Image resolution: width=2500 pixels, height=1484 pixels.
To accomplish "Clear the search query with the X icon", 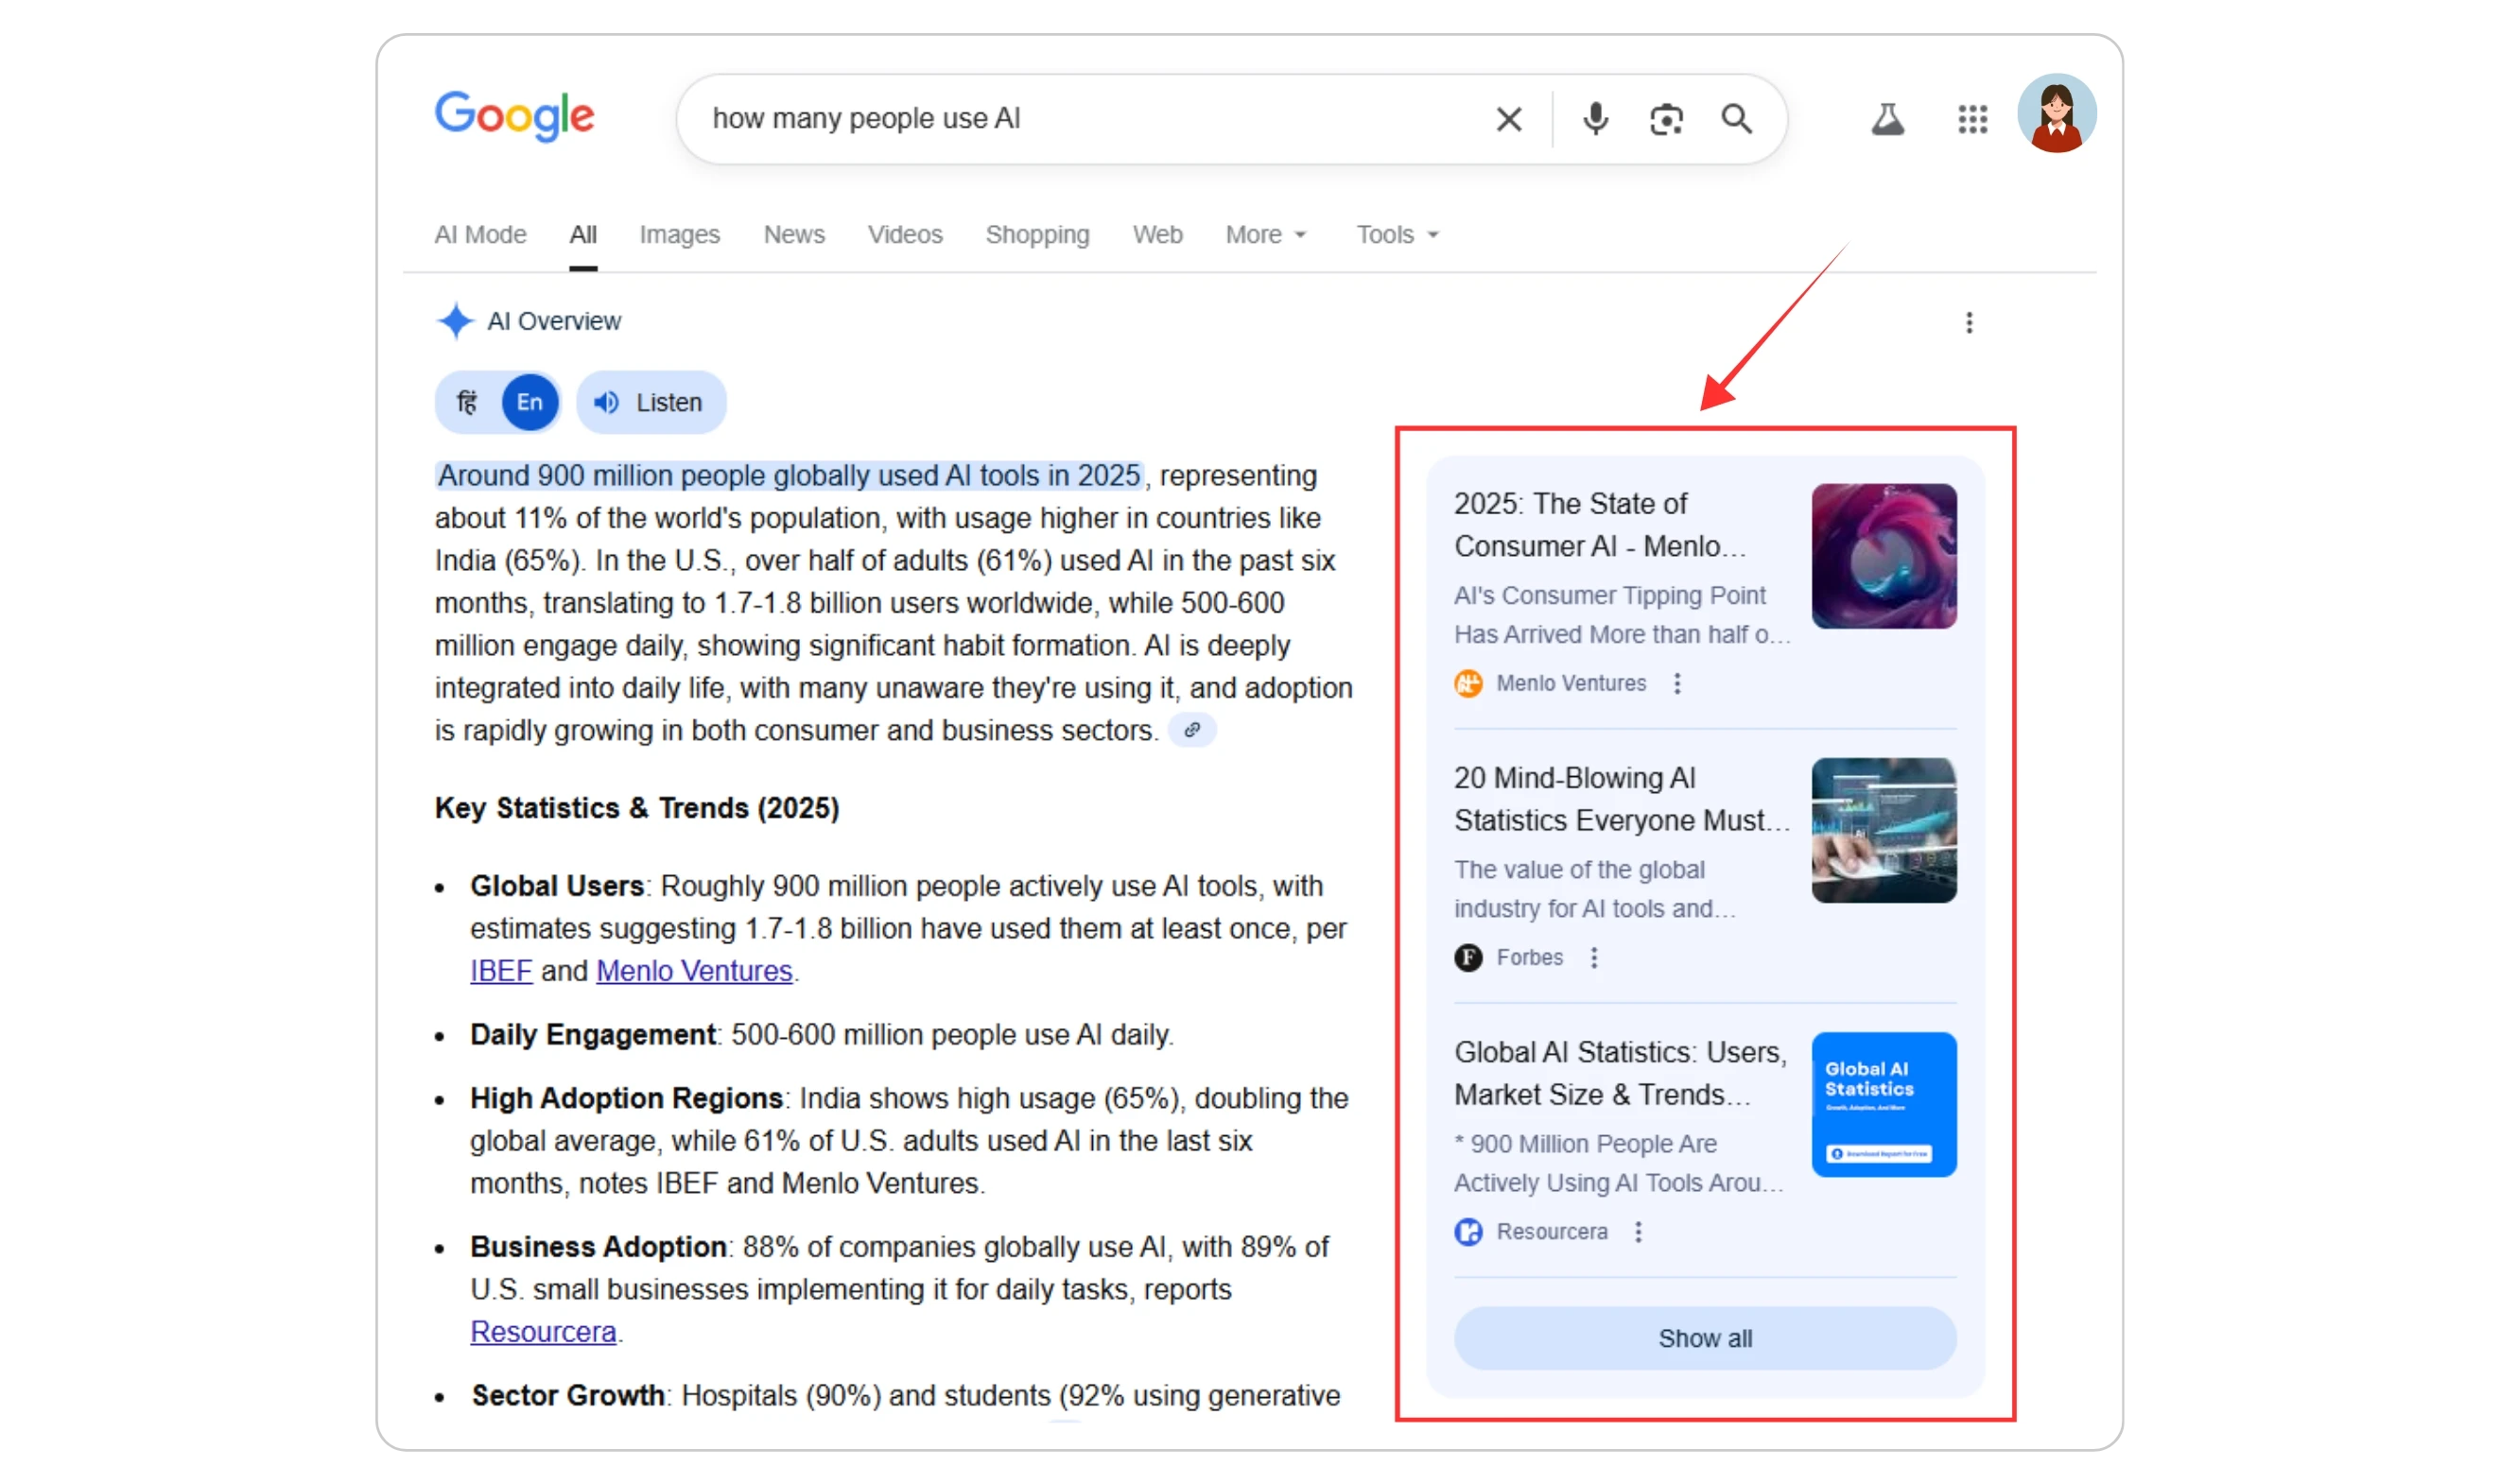I will [x=1508, y=120].
